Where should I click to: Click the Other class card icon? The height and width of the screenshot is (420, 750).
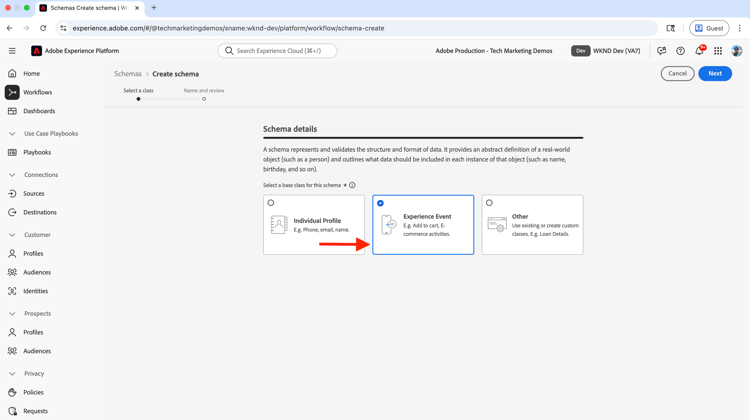[497, 224]
